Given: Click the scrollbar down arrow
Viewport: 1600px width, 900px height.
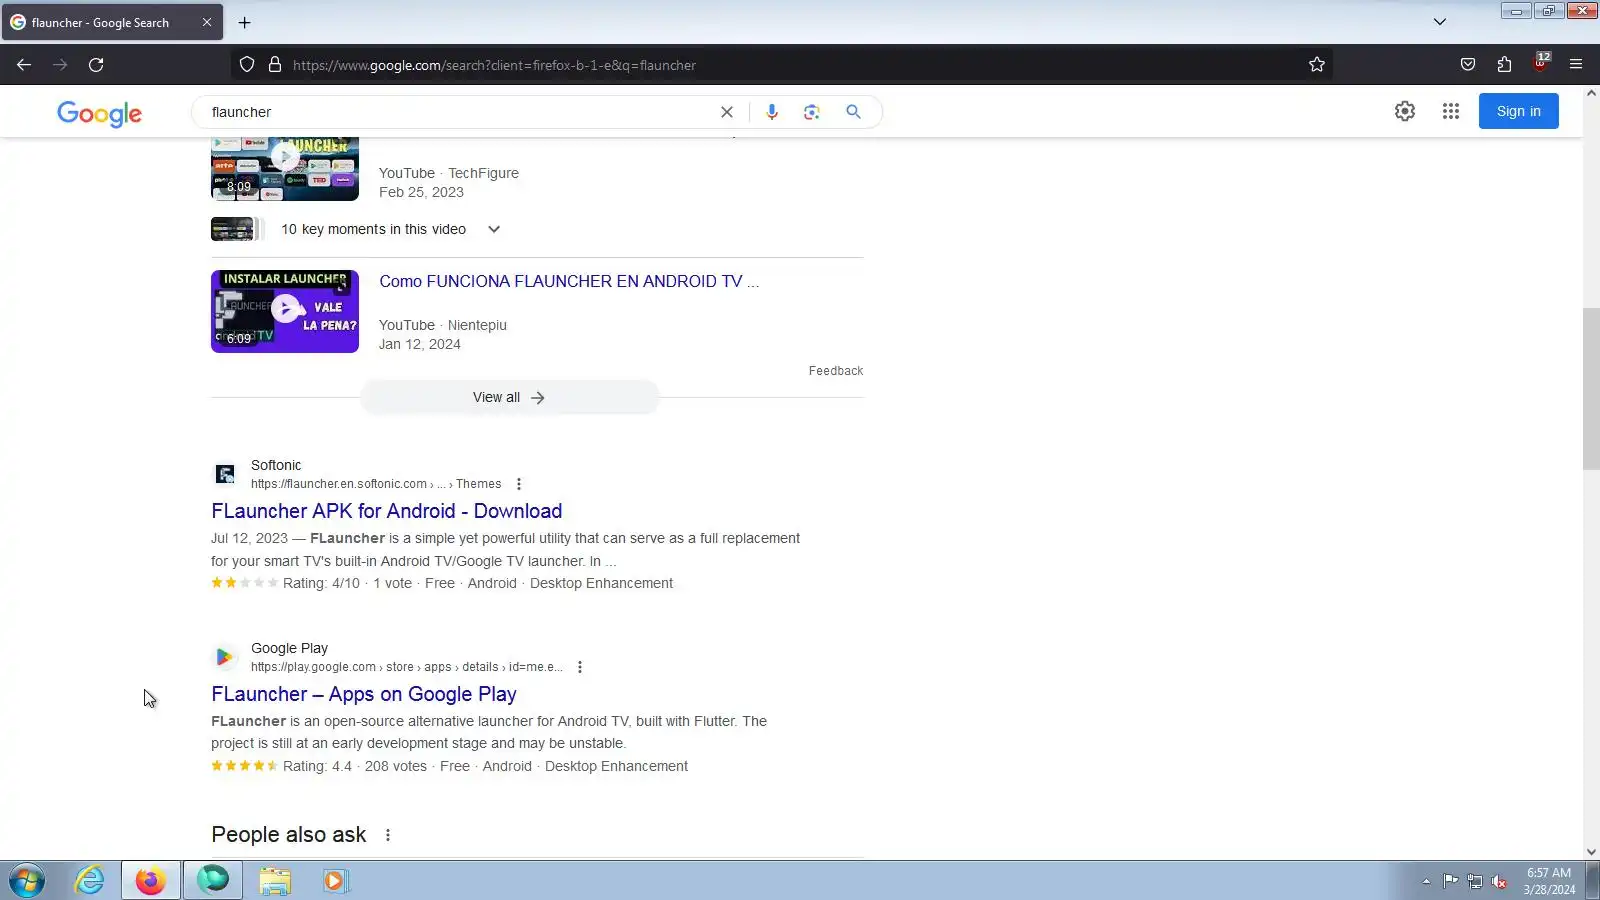Looking at the screenshot, I should click(x=1591, y=852).
